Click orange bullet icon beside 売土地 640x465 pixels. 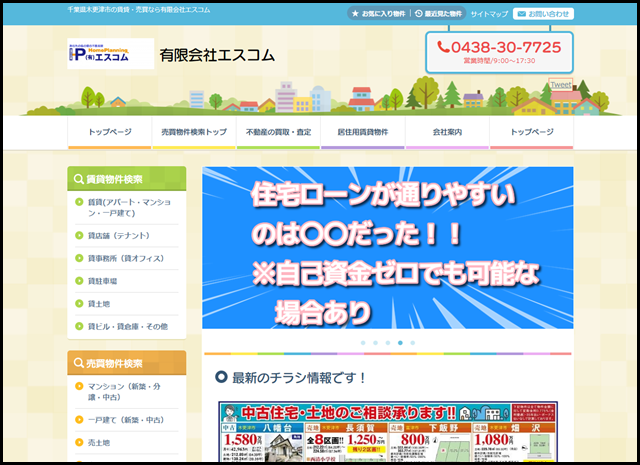[x=79, y=442]
